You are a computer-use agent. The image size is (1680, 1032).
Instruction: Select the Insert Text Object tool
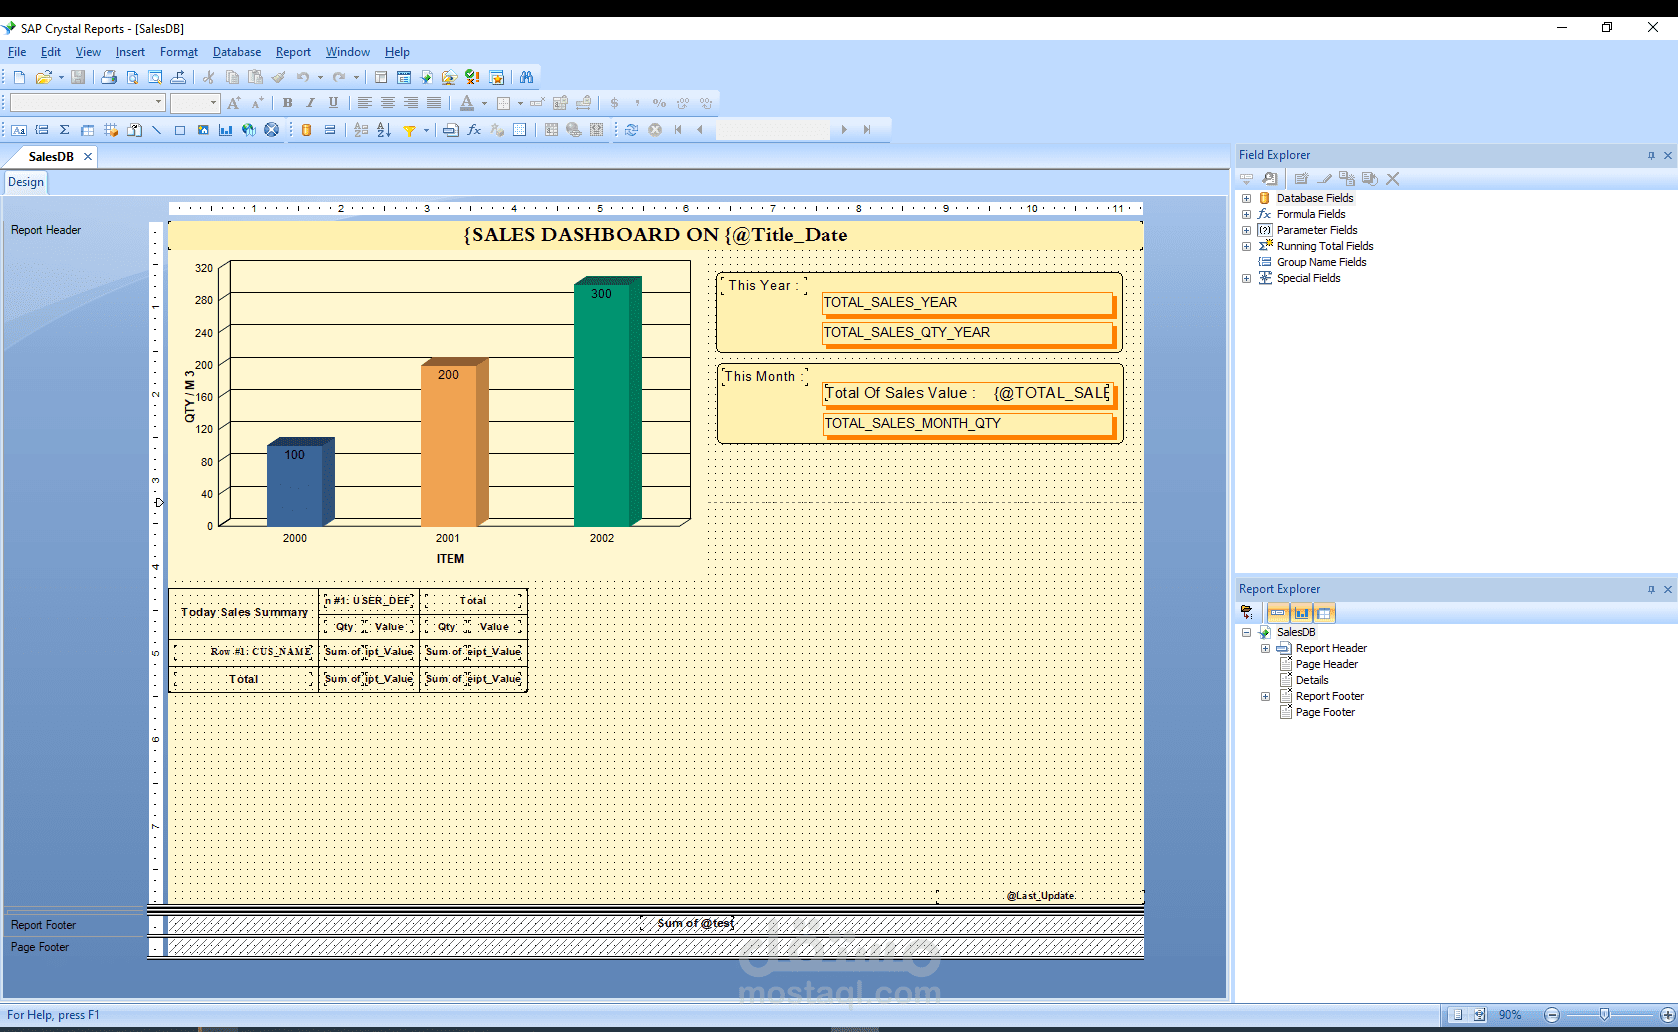pos(18,130)
